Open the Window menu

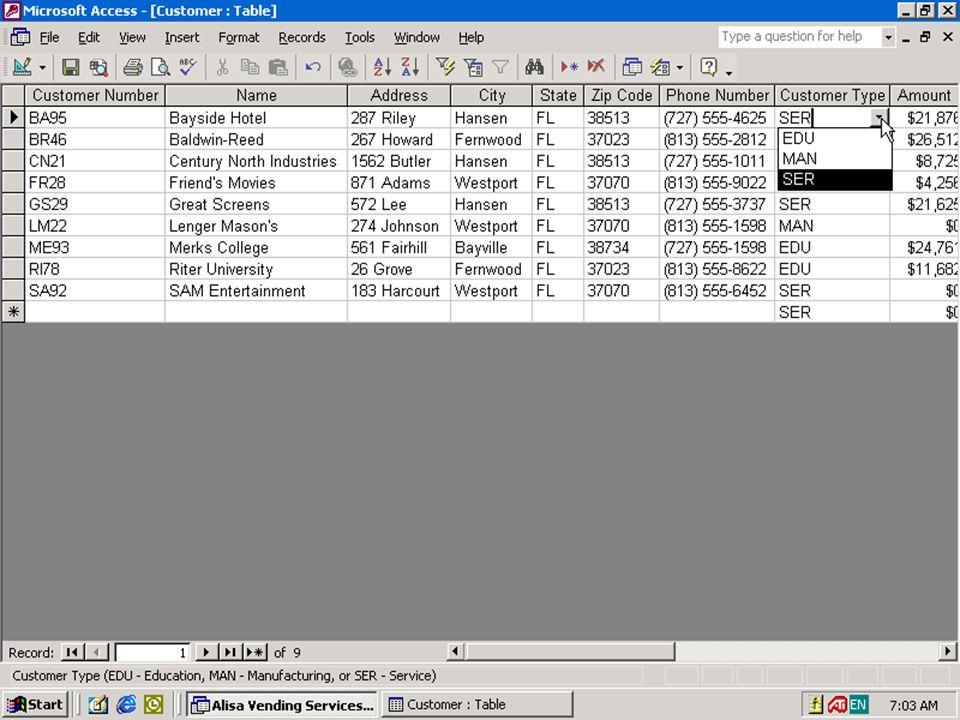[x=416, y=37]
